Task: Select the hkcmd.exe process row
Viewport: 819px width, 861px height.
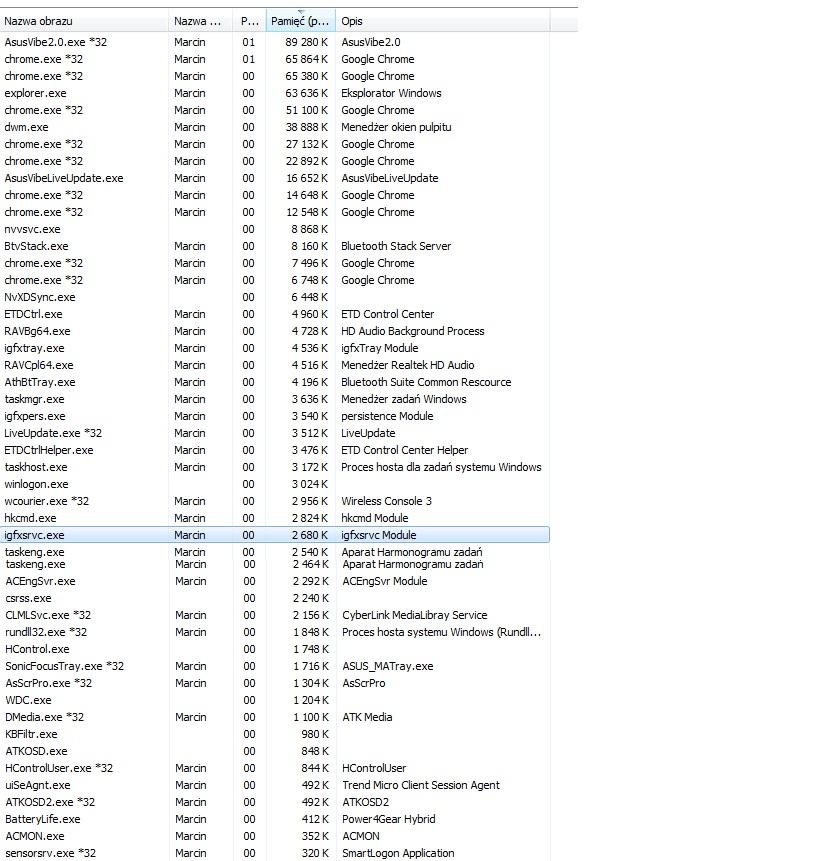Action: point(274,519)
